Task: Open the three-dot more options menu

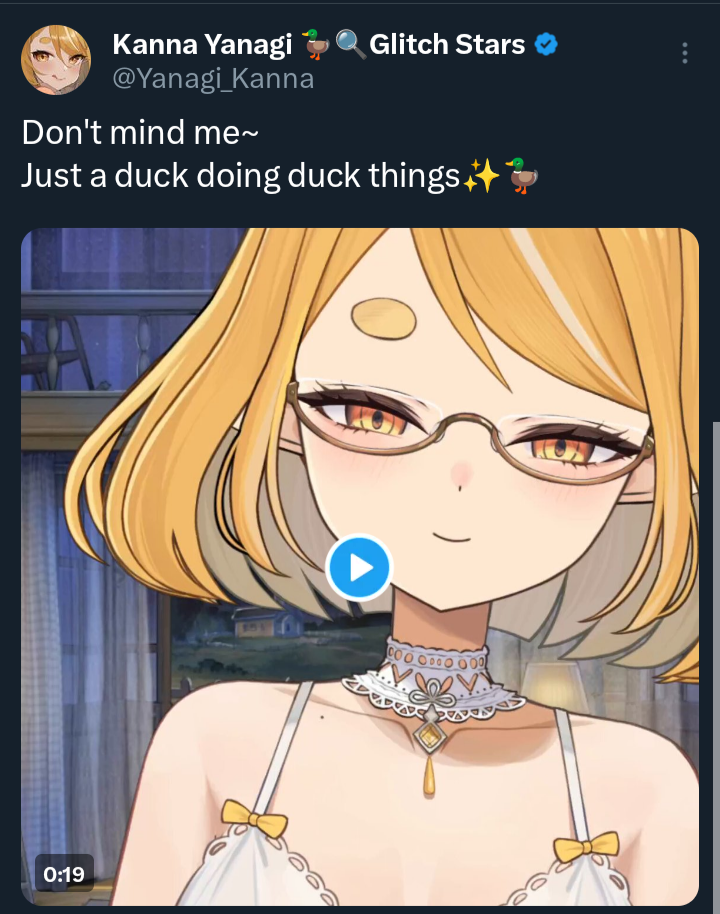Action: [x=684, y=53]
